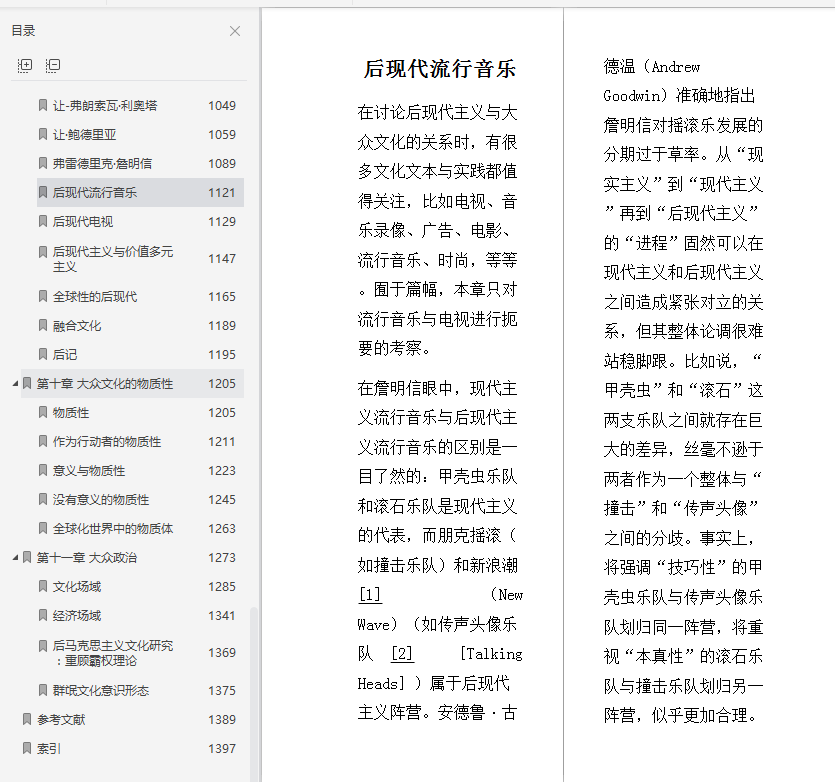Follow footnote link [1]
This screenshot has width=835, height=782.
tap(370, 594)
